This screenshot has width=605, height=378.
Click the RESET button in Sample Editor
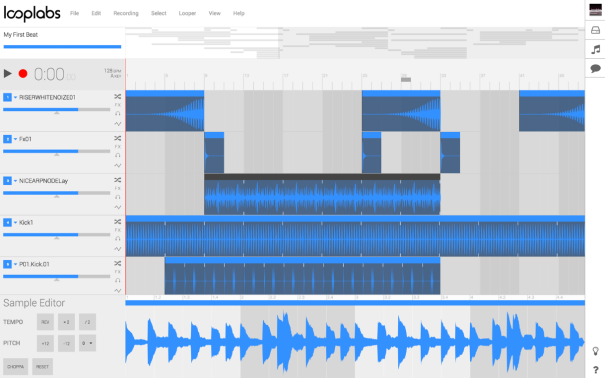coord(42,366)
